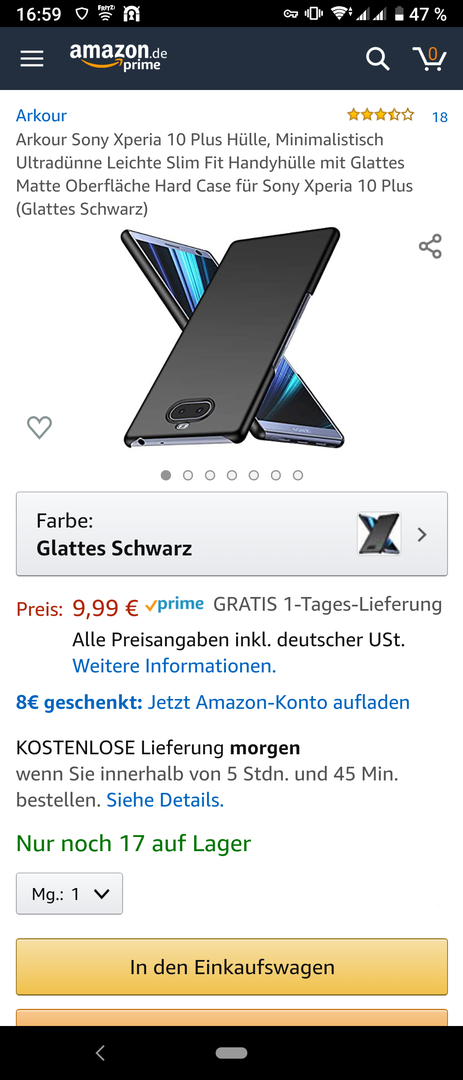This screenshot has height=1080, width=463.
Task: Tap In den Einkaufswagen button
Action: tap(232, 966)
